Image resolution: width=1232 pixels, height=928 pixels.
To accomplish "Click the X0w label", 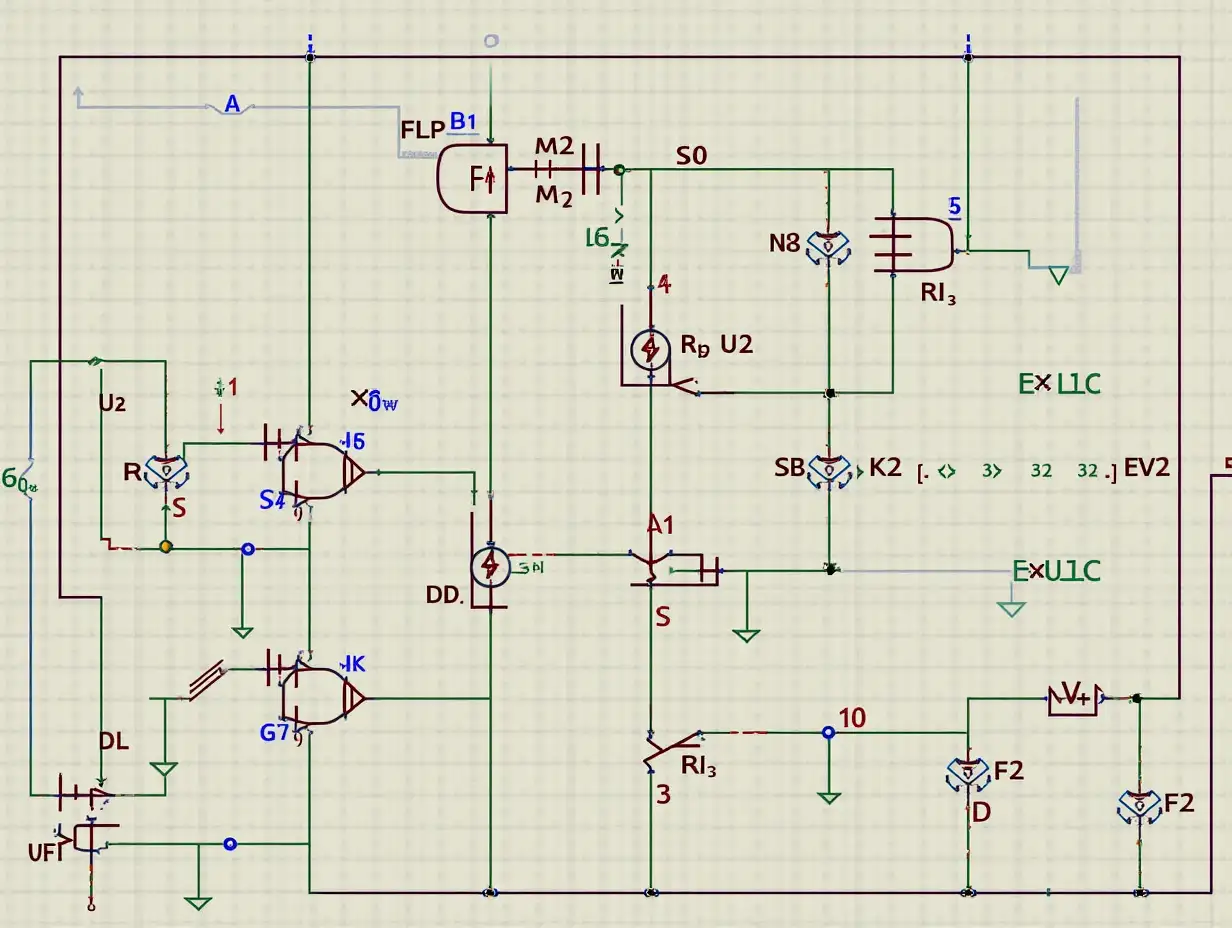I will click(x=375, y=400).
